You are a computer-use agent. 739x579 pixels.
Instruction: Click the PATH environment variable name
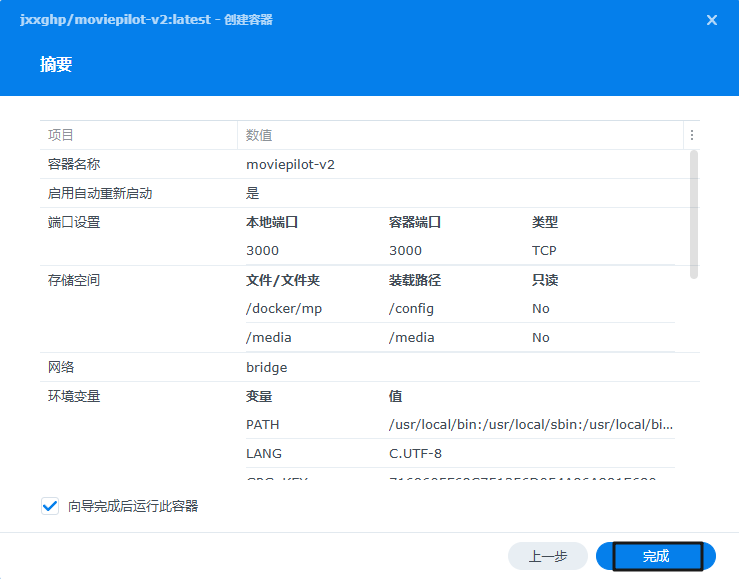[263, 425]
